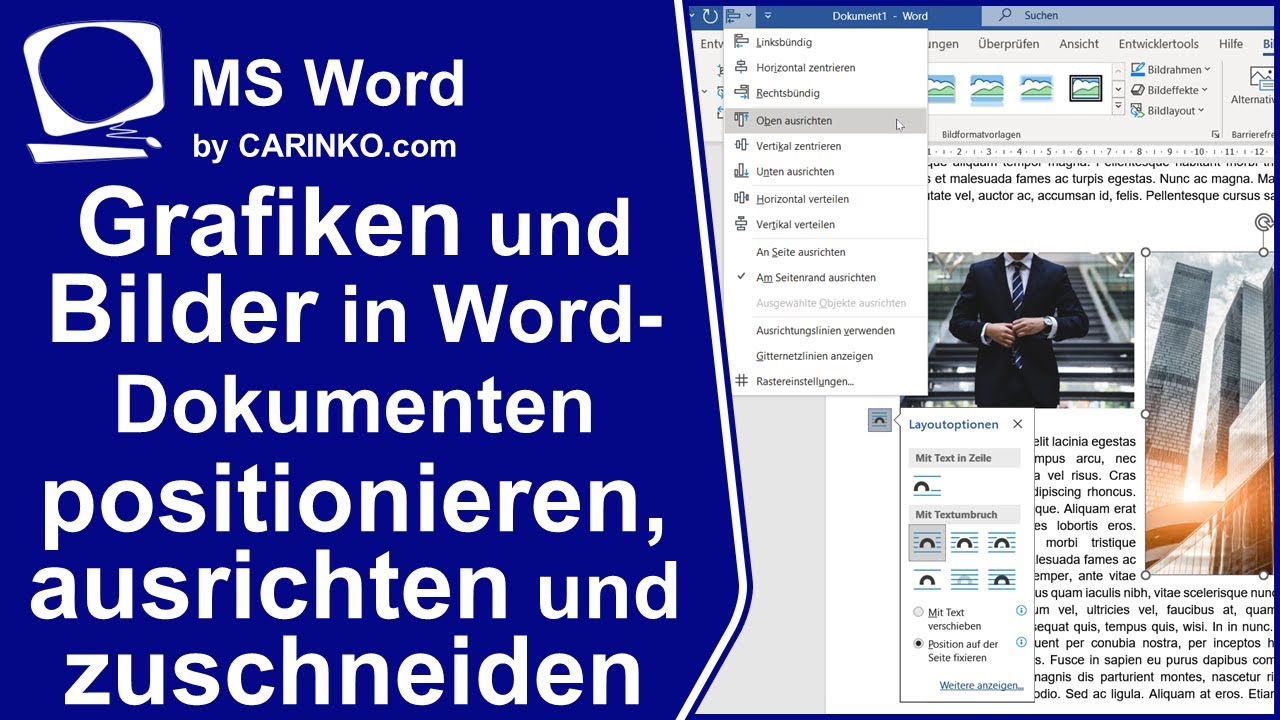1280x720 pixels.
Task: Open the Überprüfen ribbon tab
Action: [x=1008, y=44]
